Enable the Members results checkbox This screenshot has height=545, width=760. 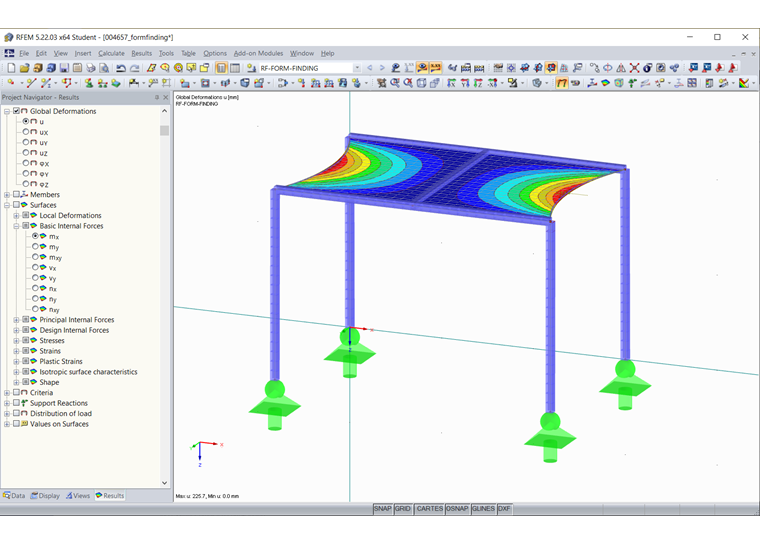[16, 194]
